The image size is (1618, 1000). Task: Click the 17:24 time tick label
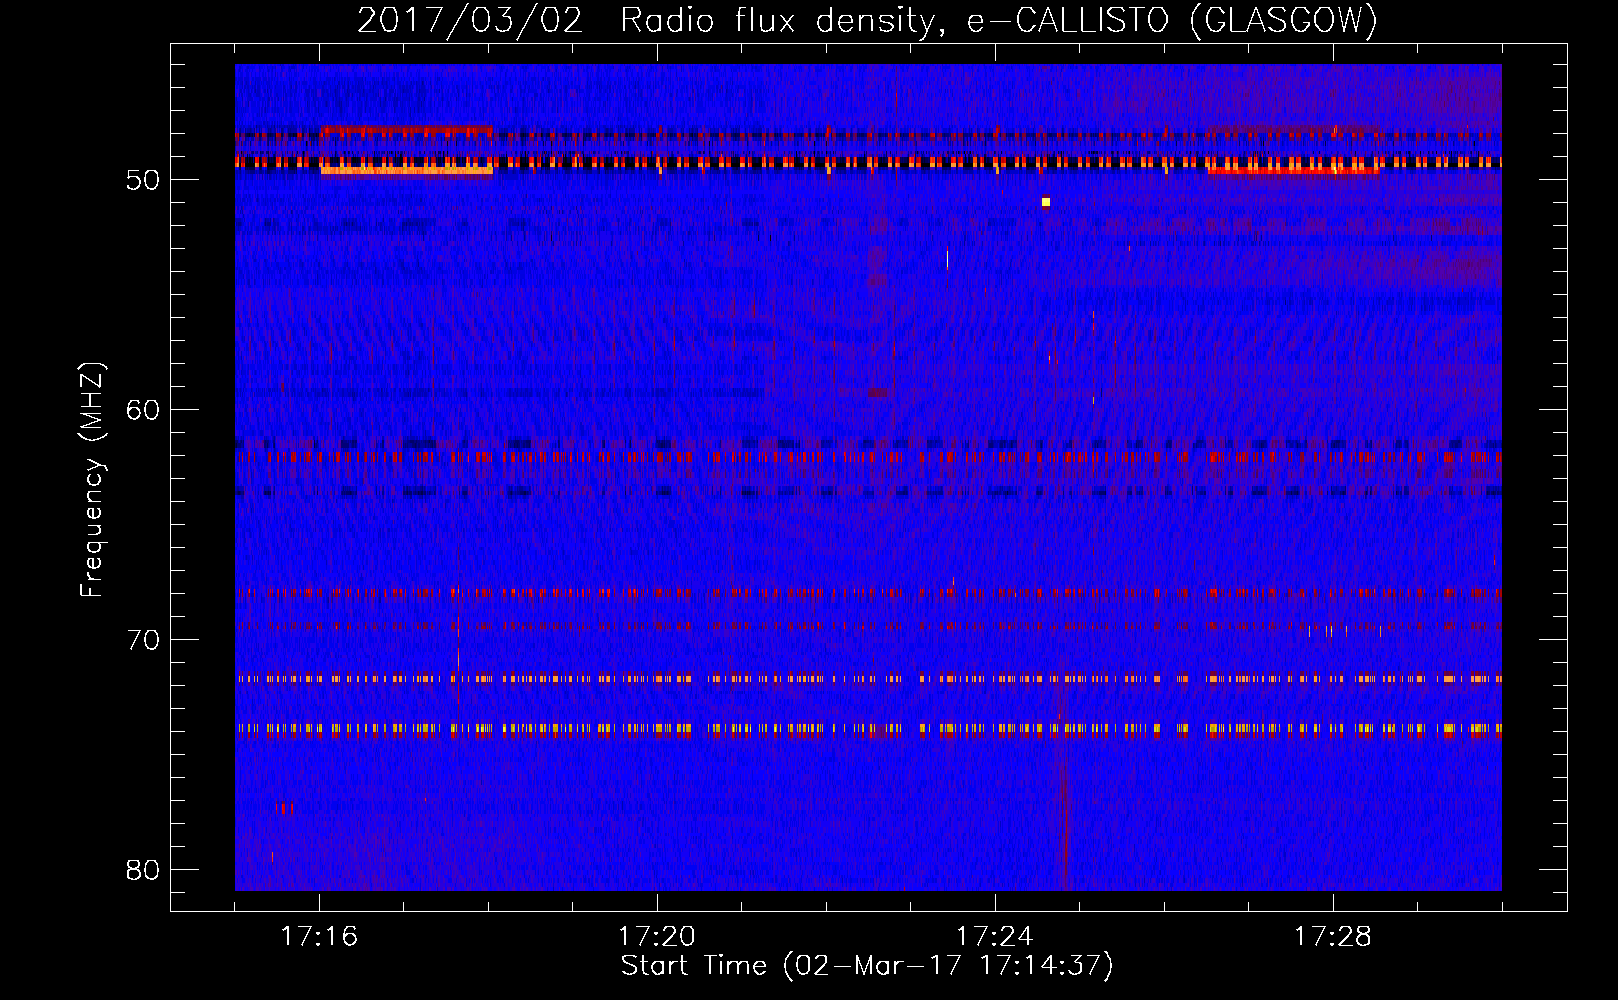point(995,937)
